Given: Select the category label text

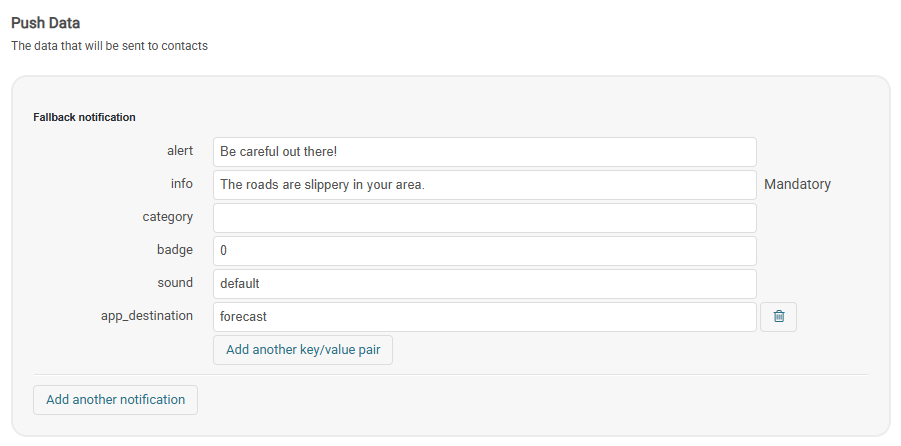Looking at the screenshot, I should point(168,217).
